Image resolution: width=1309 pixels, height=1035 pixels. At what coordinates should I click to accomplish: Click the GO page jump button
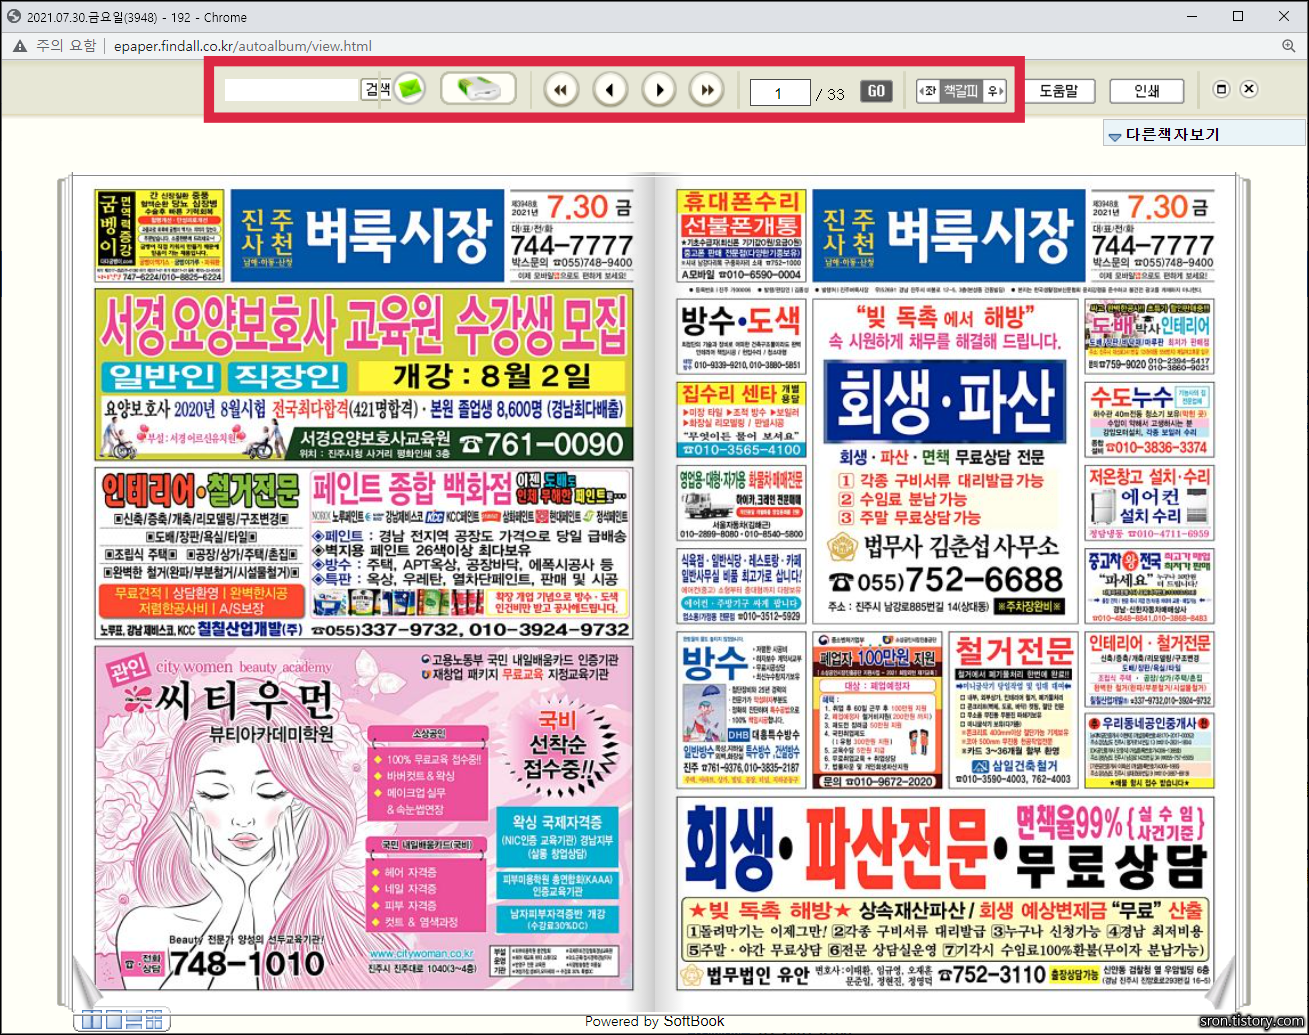click(876, 91)
